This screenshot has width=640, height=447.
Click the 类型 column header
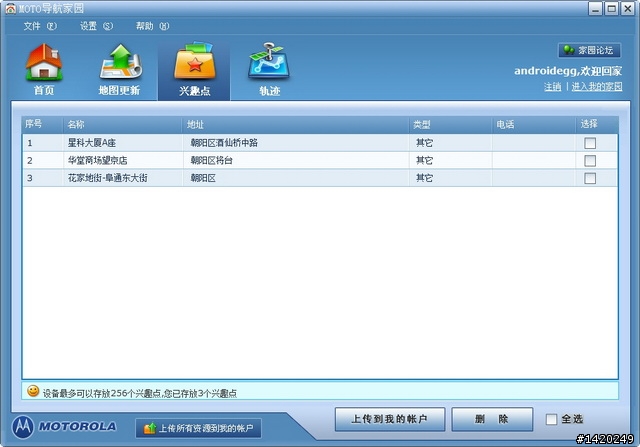[x=451, y=124]
